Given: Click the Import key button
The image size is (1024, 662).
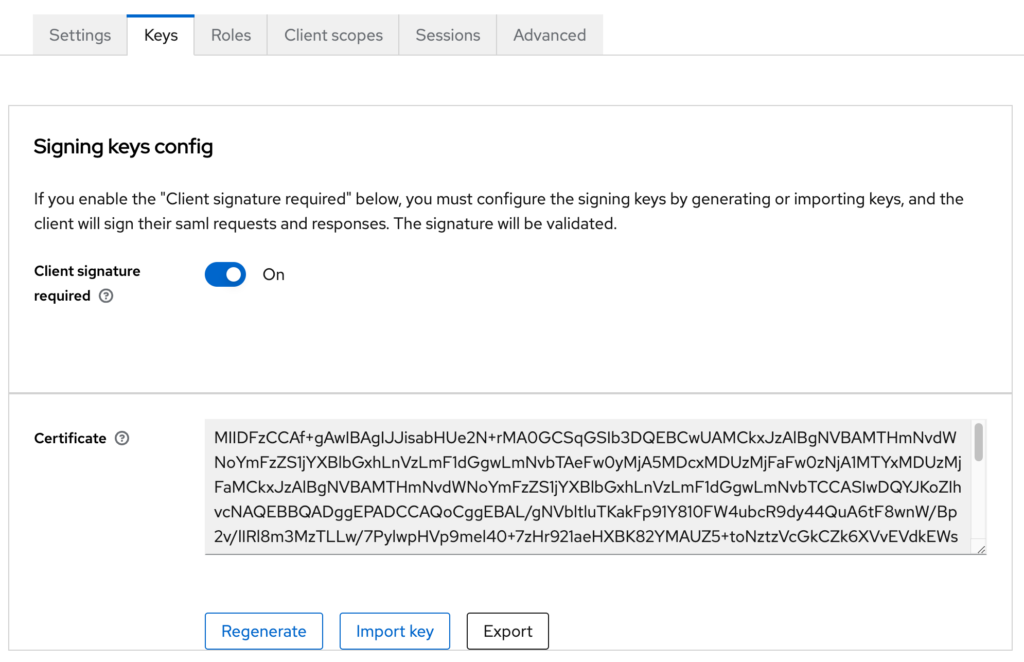Looking at the screenshot, I should pyautogui.click(x=394, y=631).
